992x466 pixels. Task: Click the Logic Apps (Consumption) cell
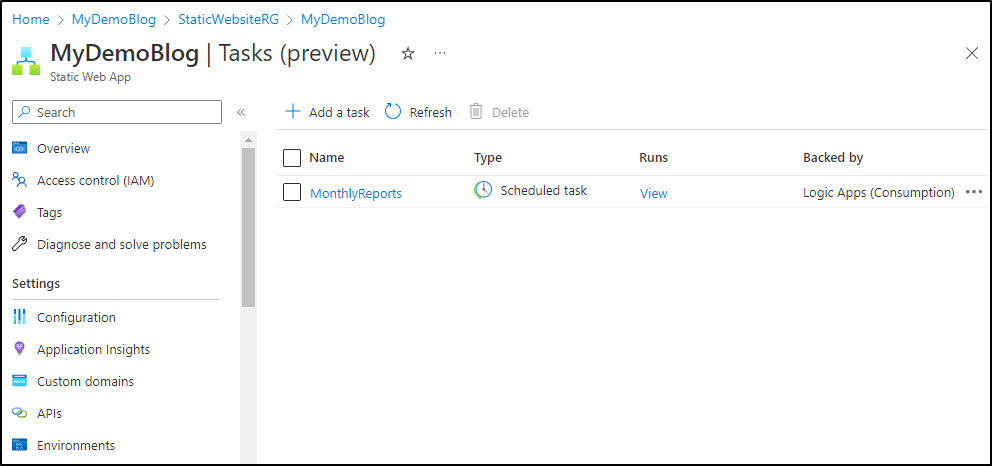[879, 193]
